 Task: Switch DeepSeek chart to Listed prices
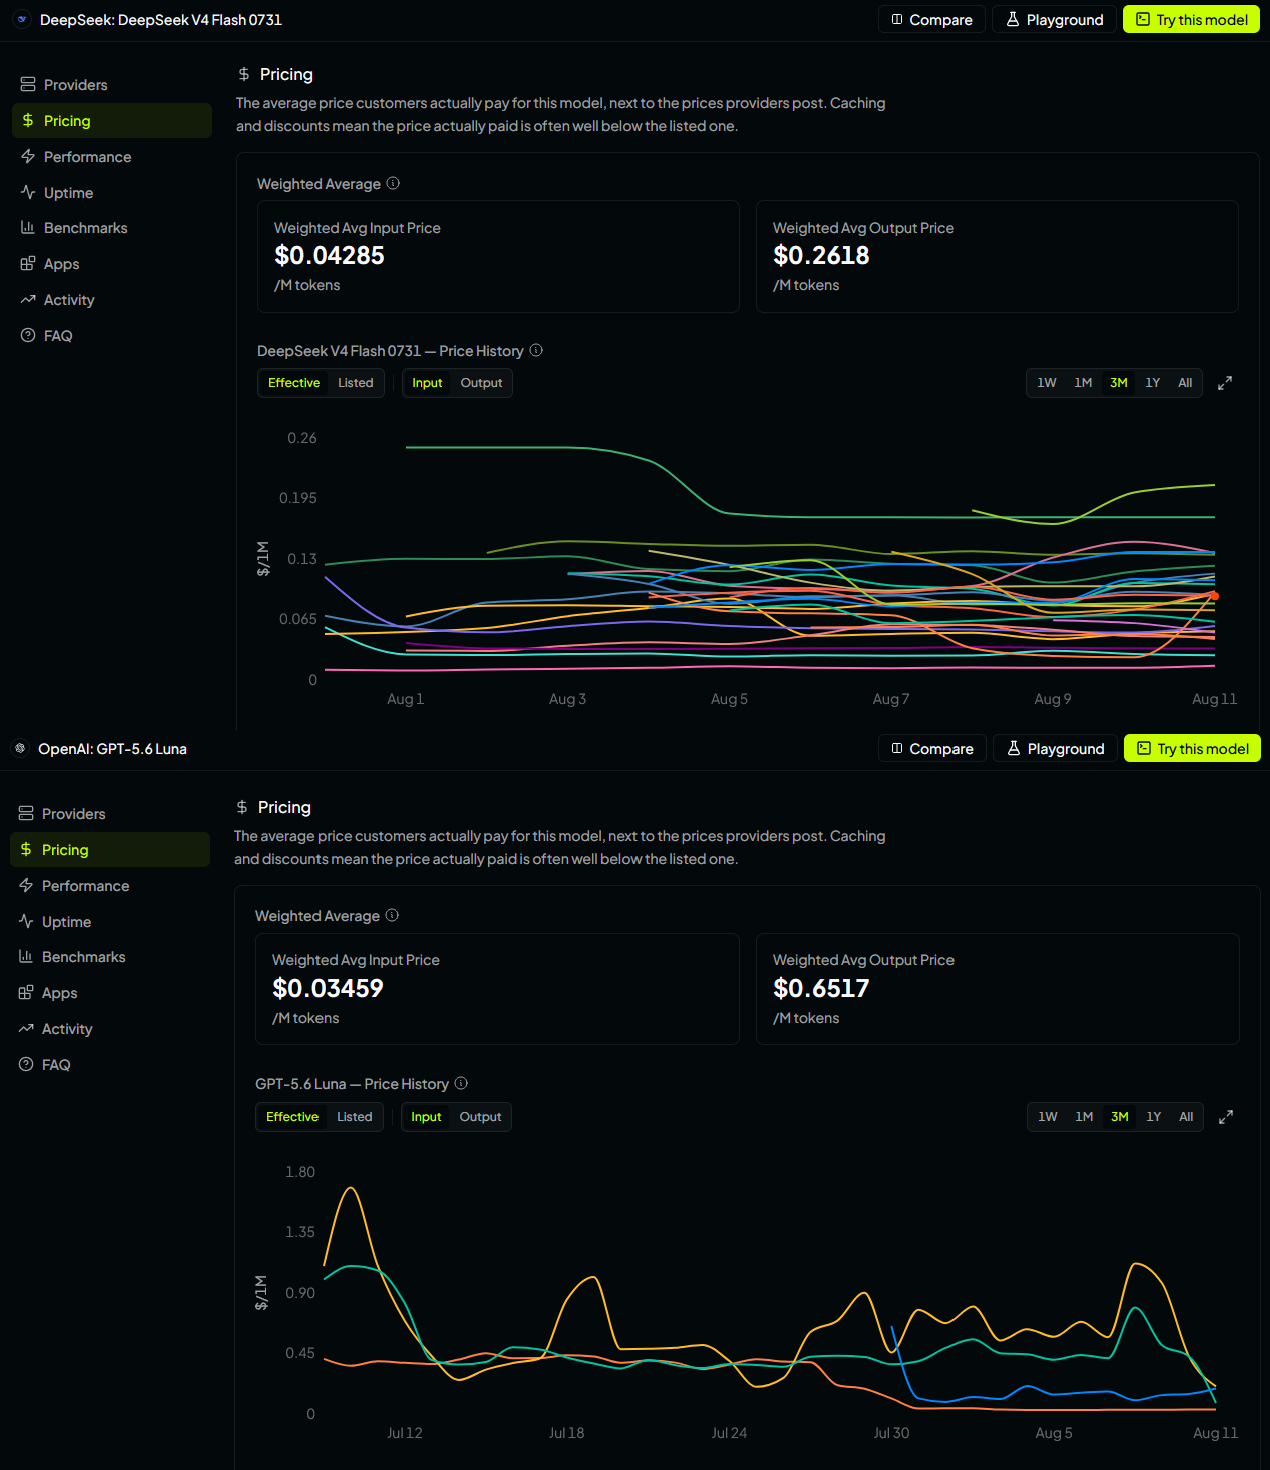tap(355, 383)
